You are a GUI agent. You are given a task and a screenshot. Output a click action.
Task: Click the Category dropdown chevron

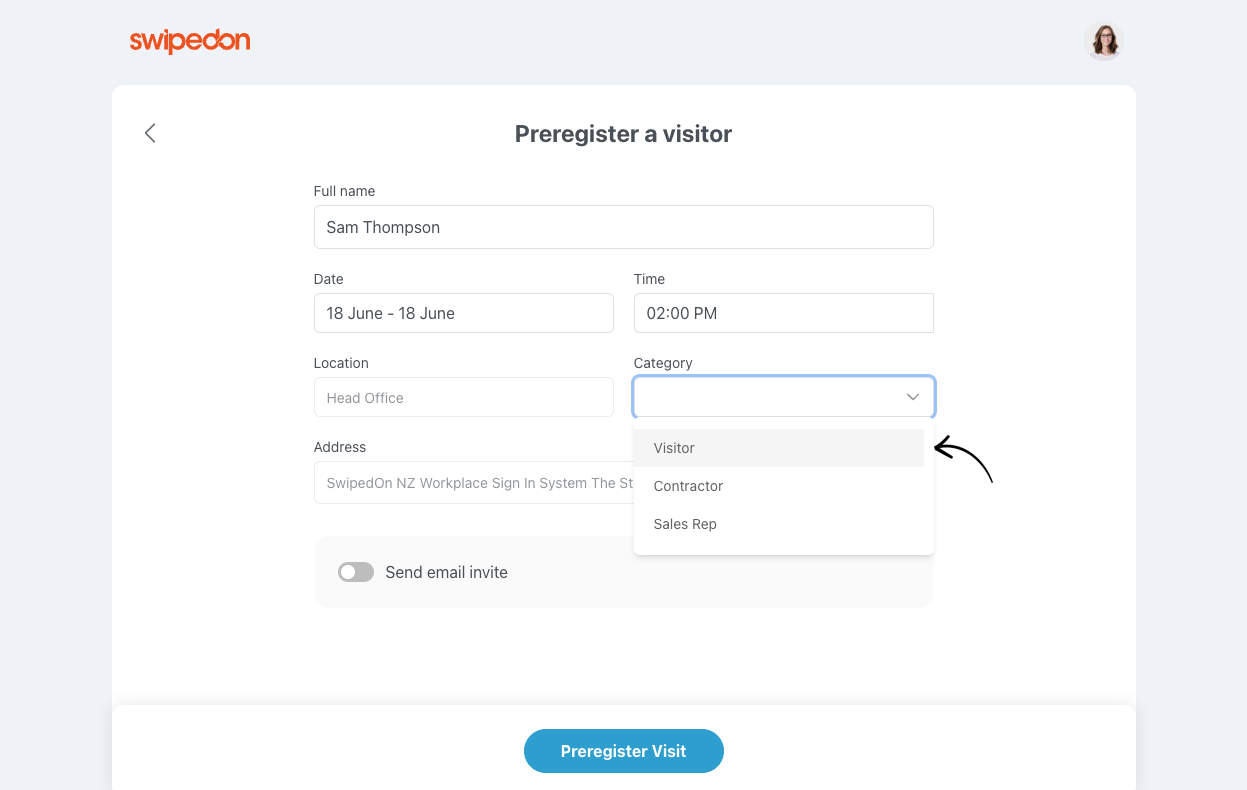coord(912,397)
